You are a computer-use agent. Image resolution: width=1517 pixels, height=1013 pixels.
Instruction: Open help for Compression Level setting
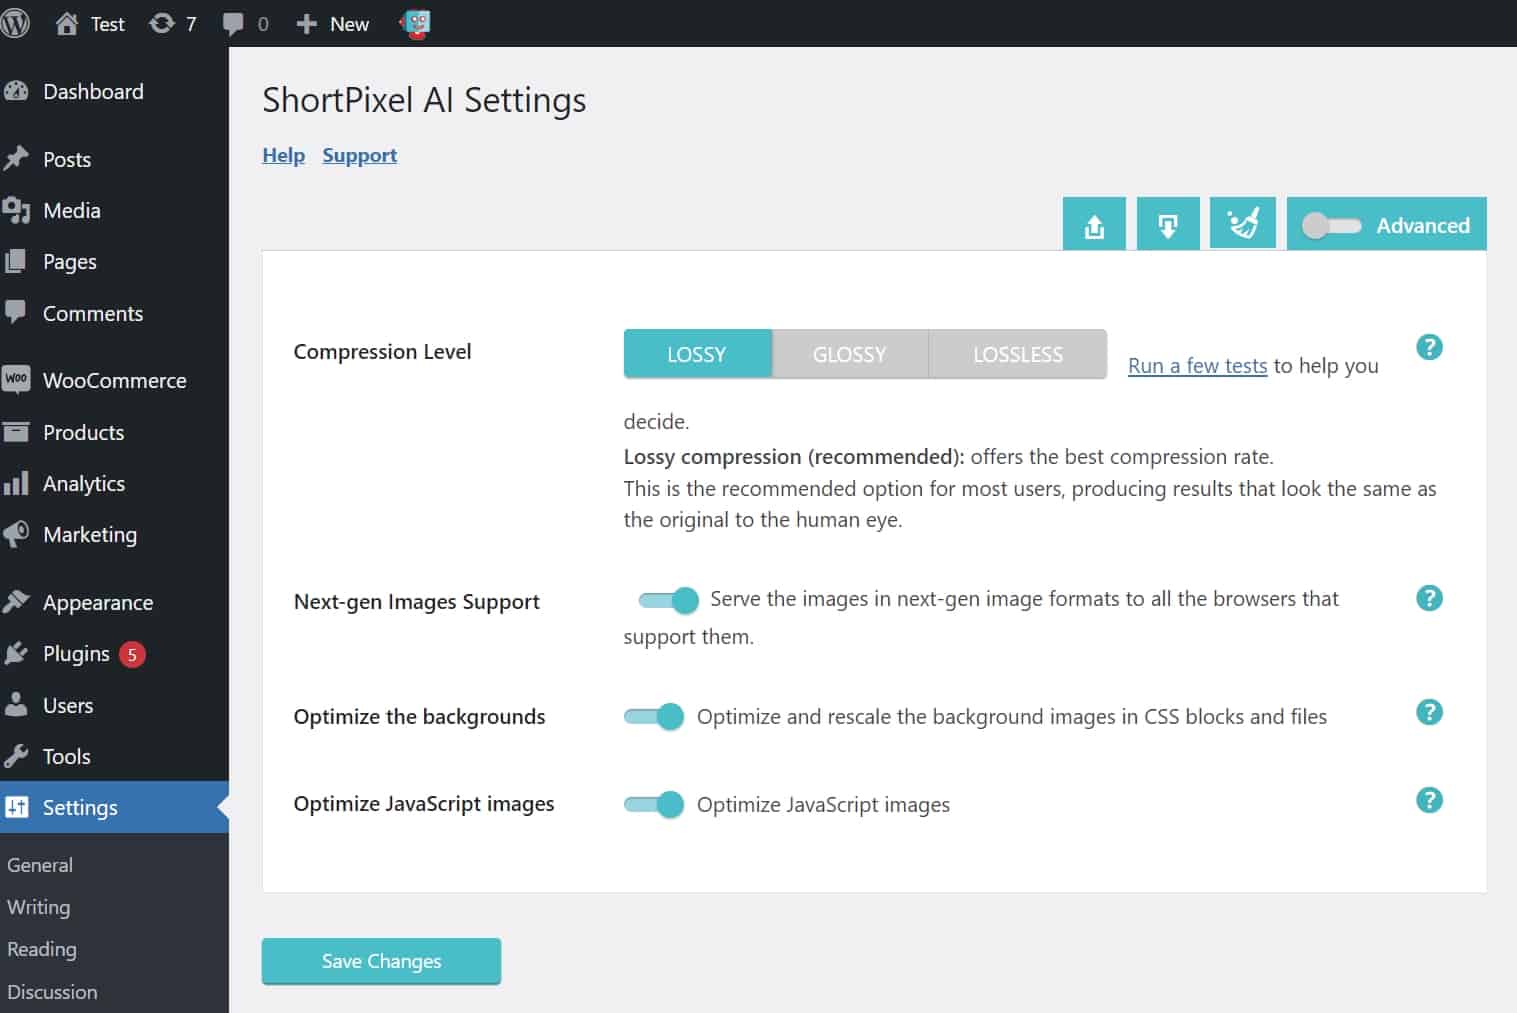click(x=1429, y=347)
